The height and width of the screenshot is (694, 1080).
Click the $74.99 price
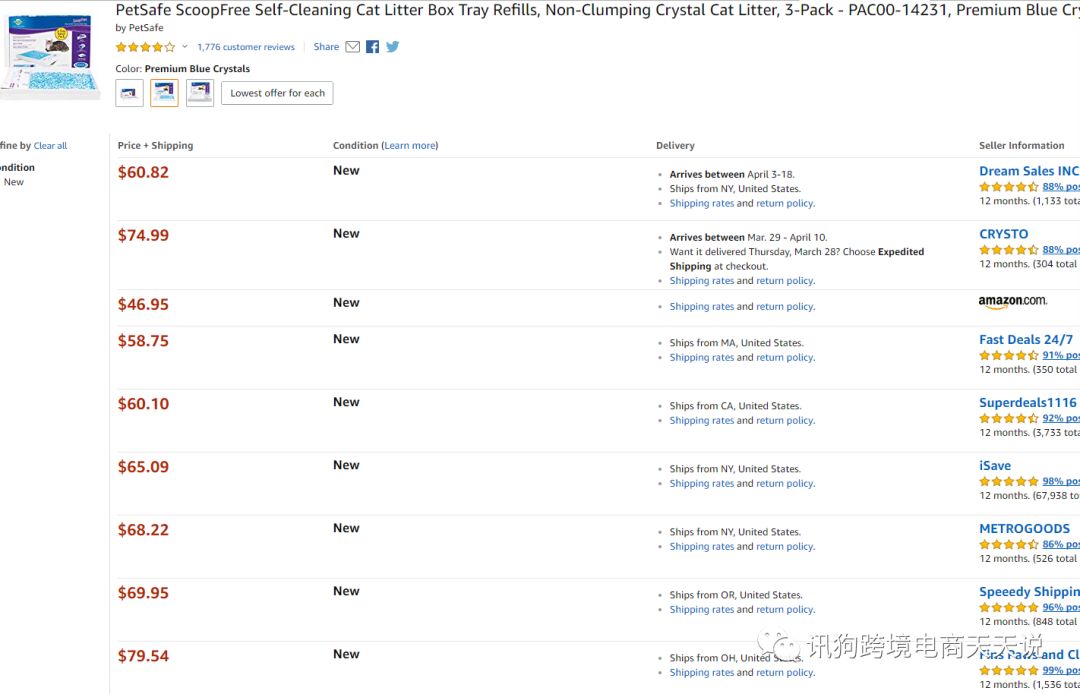(x=143, y=235)
